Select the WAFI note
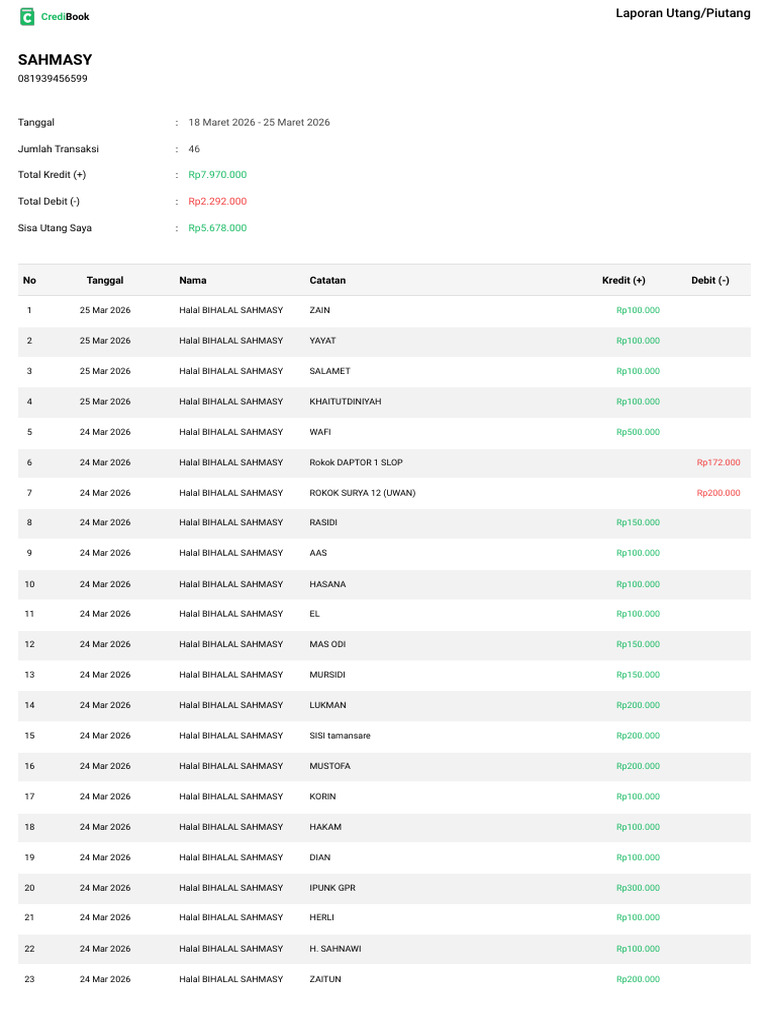768x1024 pixels. (x=320, y=432)
